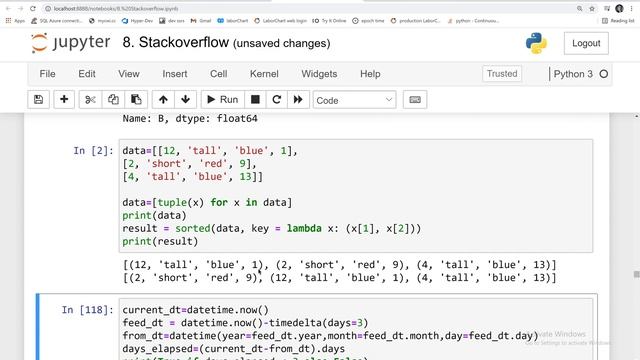Image resolution: width=640 pixels, height=360 pixels.
Task: Click the Python logo icon
Action: coord(536,43)
